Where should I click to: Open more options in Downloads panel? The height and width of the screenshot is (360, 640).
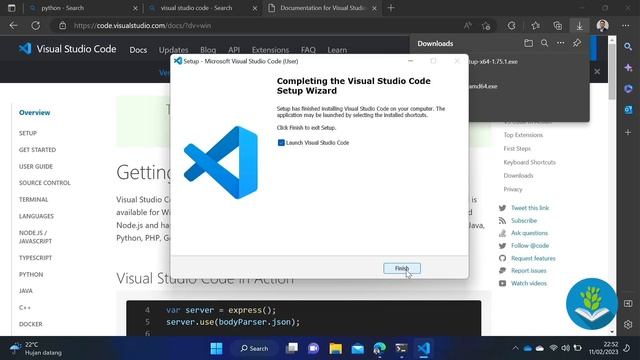click(x=561, y=43)
